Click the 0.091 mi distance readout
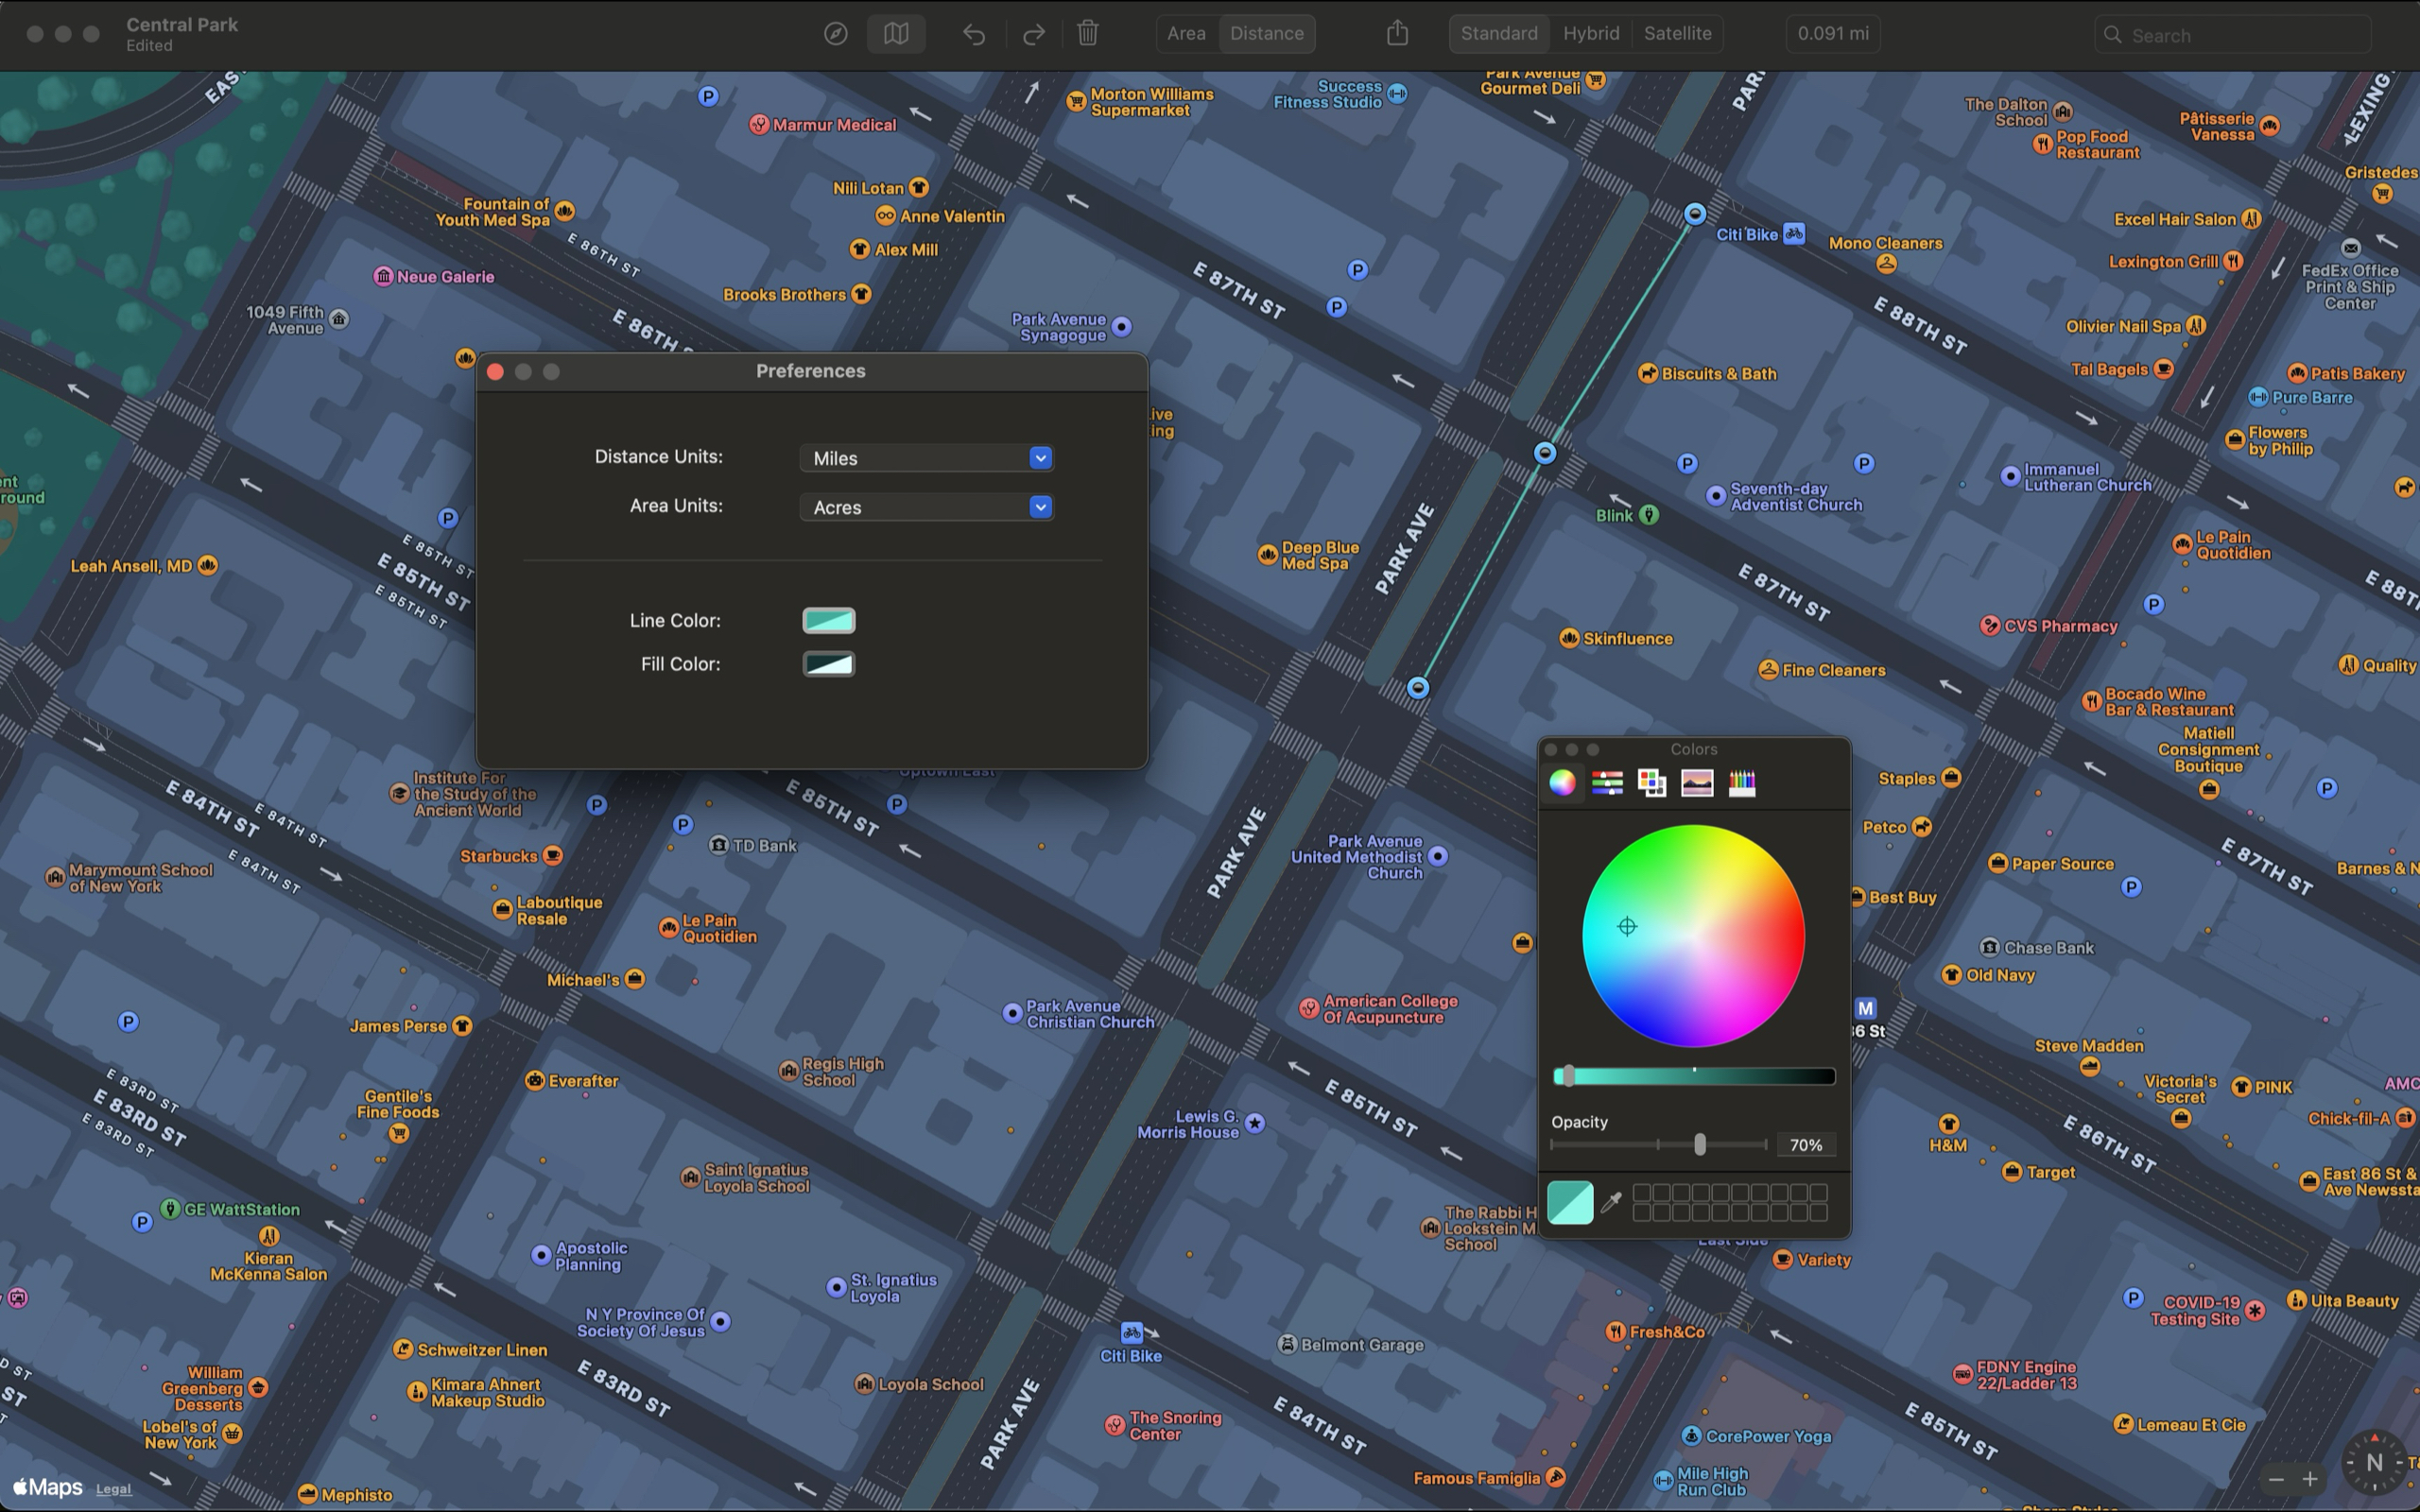Image resolution: width=2420 pixels, height=1512 pixels. coord(1833,33)
